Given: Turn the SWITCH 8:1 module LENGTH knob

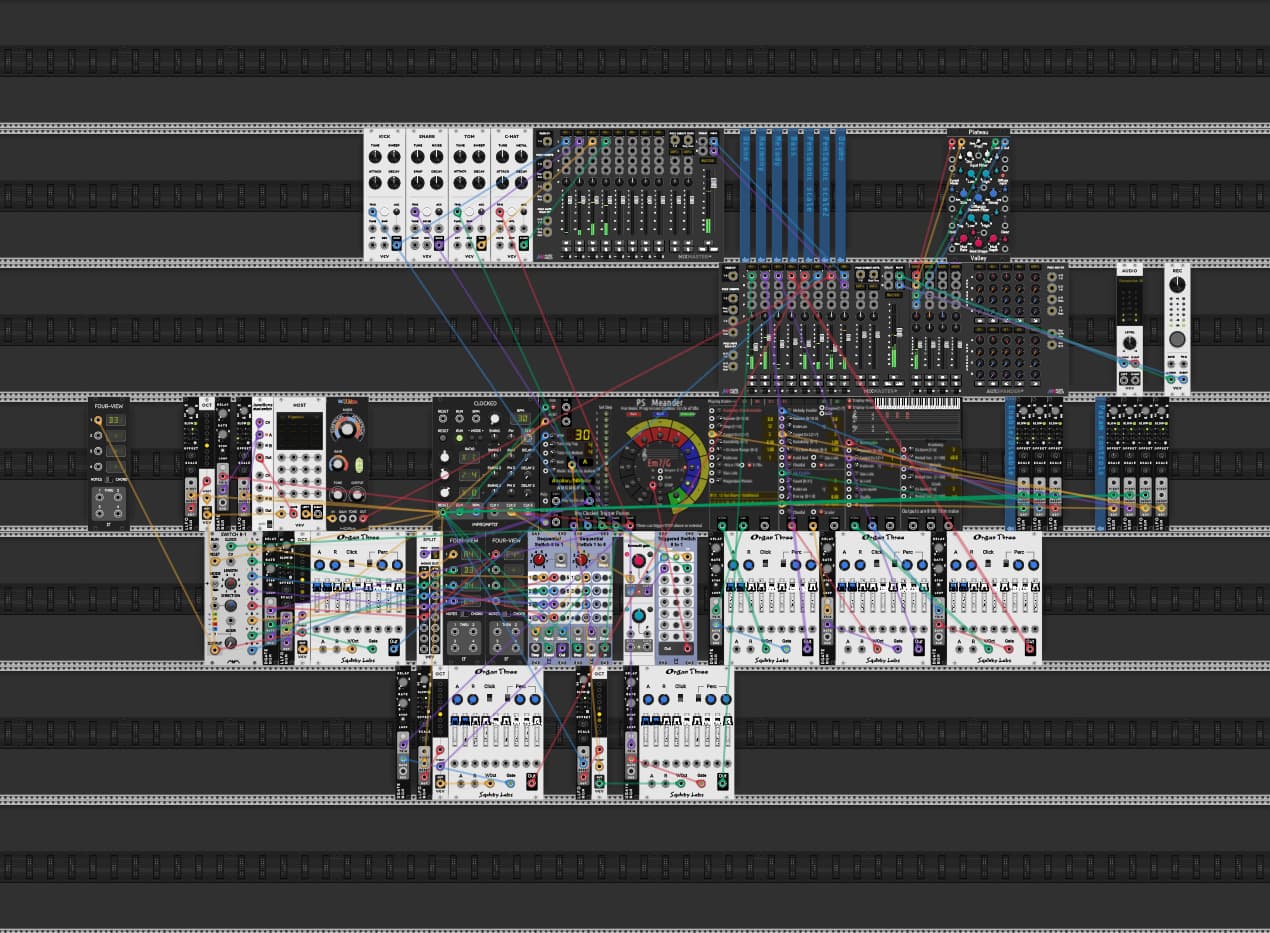Looking at the screenshot, I should 230,583.
